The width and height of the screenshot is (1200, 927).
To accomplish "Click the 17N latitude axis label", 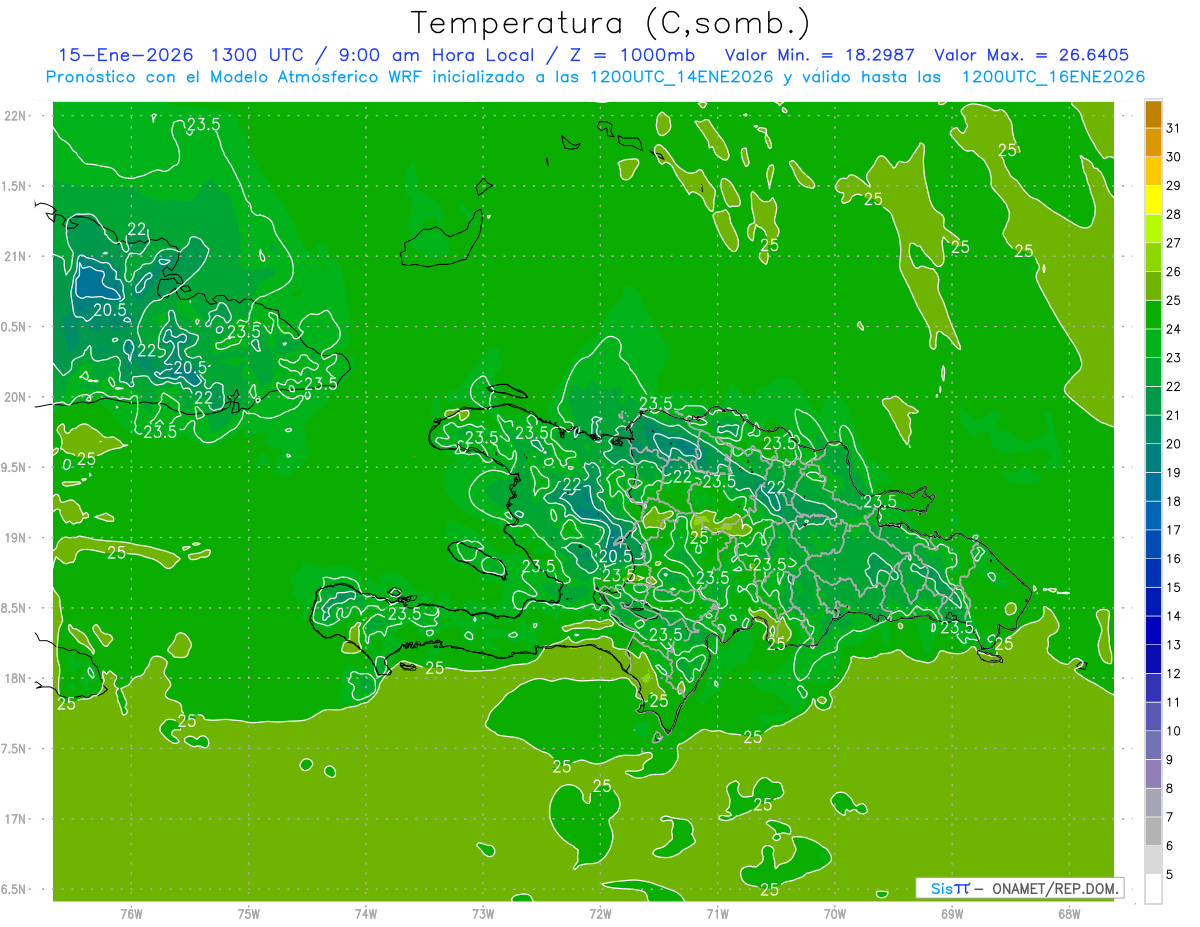I will [x=15, y=819].
